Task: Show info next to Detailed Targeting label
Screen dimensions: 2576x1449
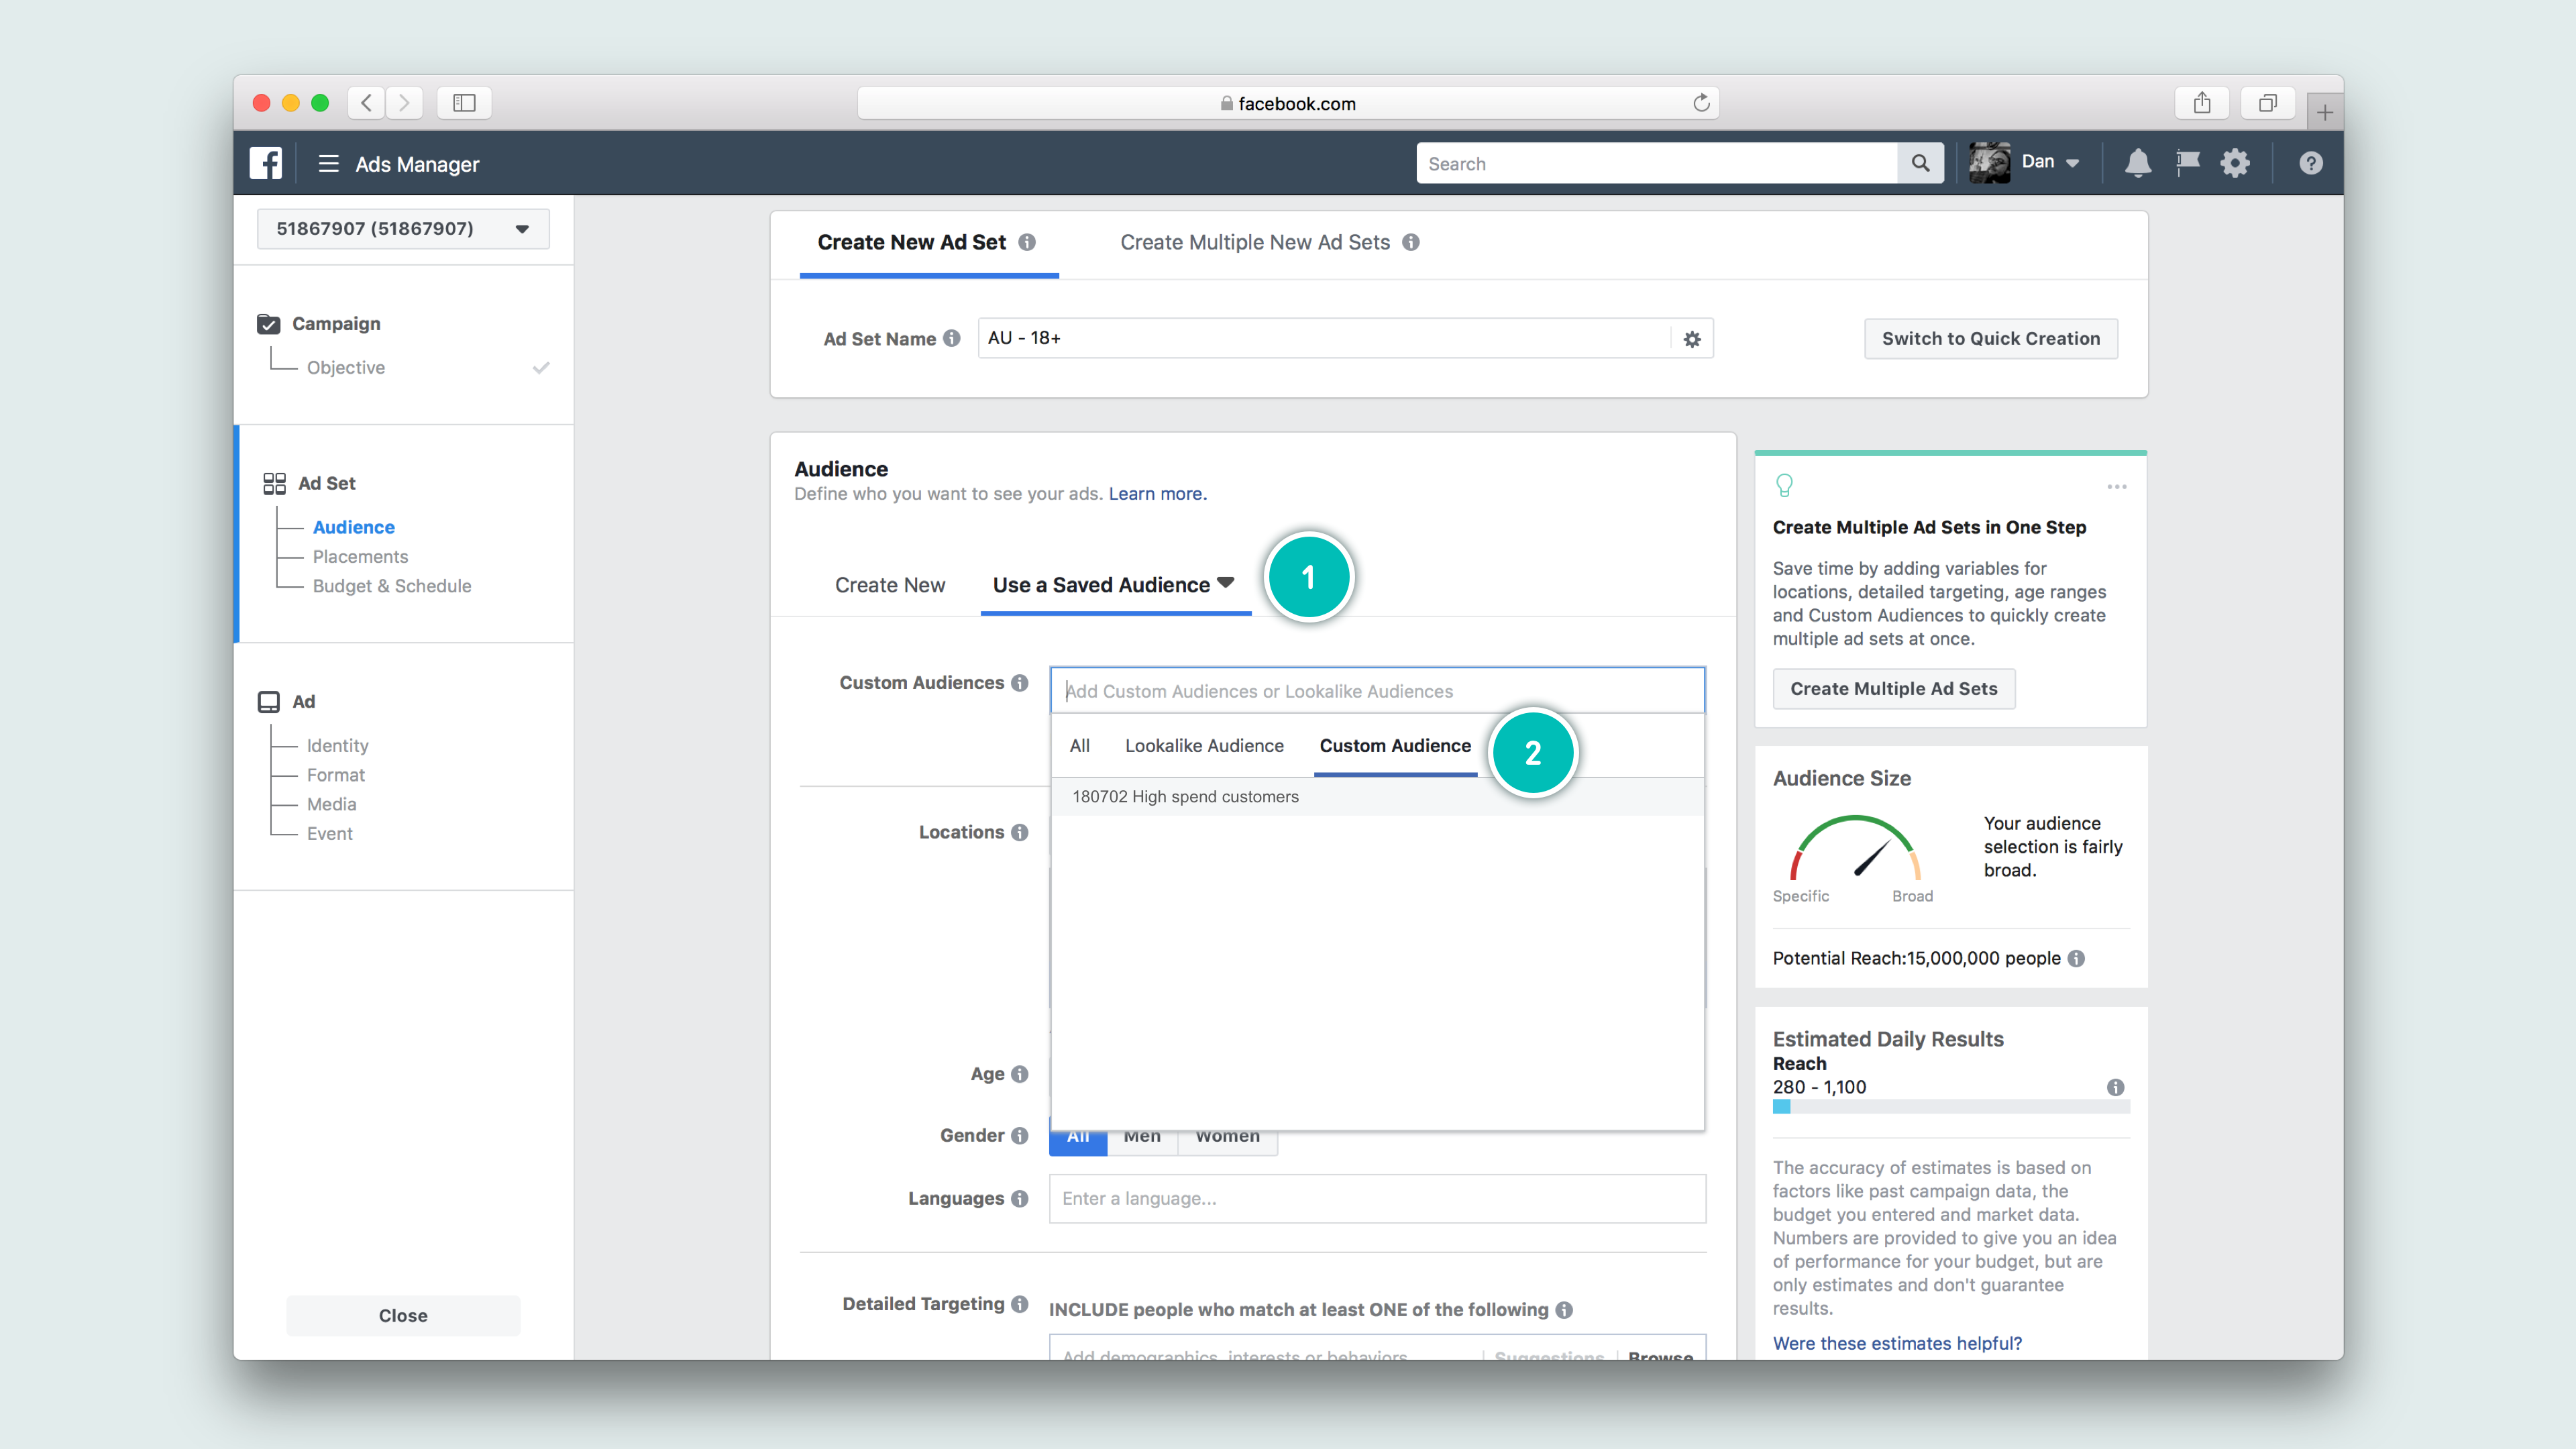Action: pos(1020,1304)
